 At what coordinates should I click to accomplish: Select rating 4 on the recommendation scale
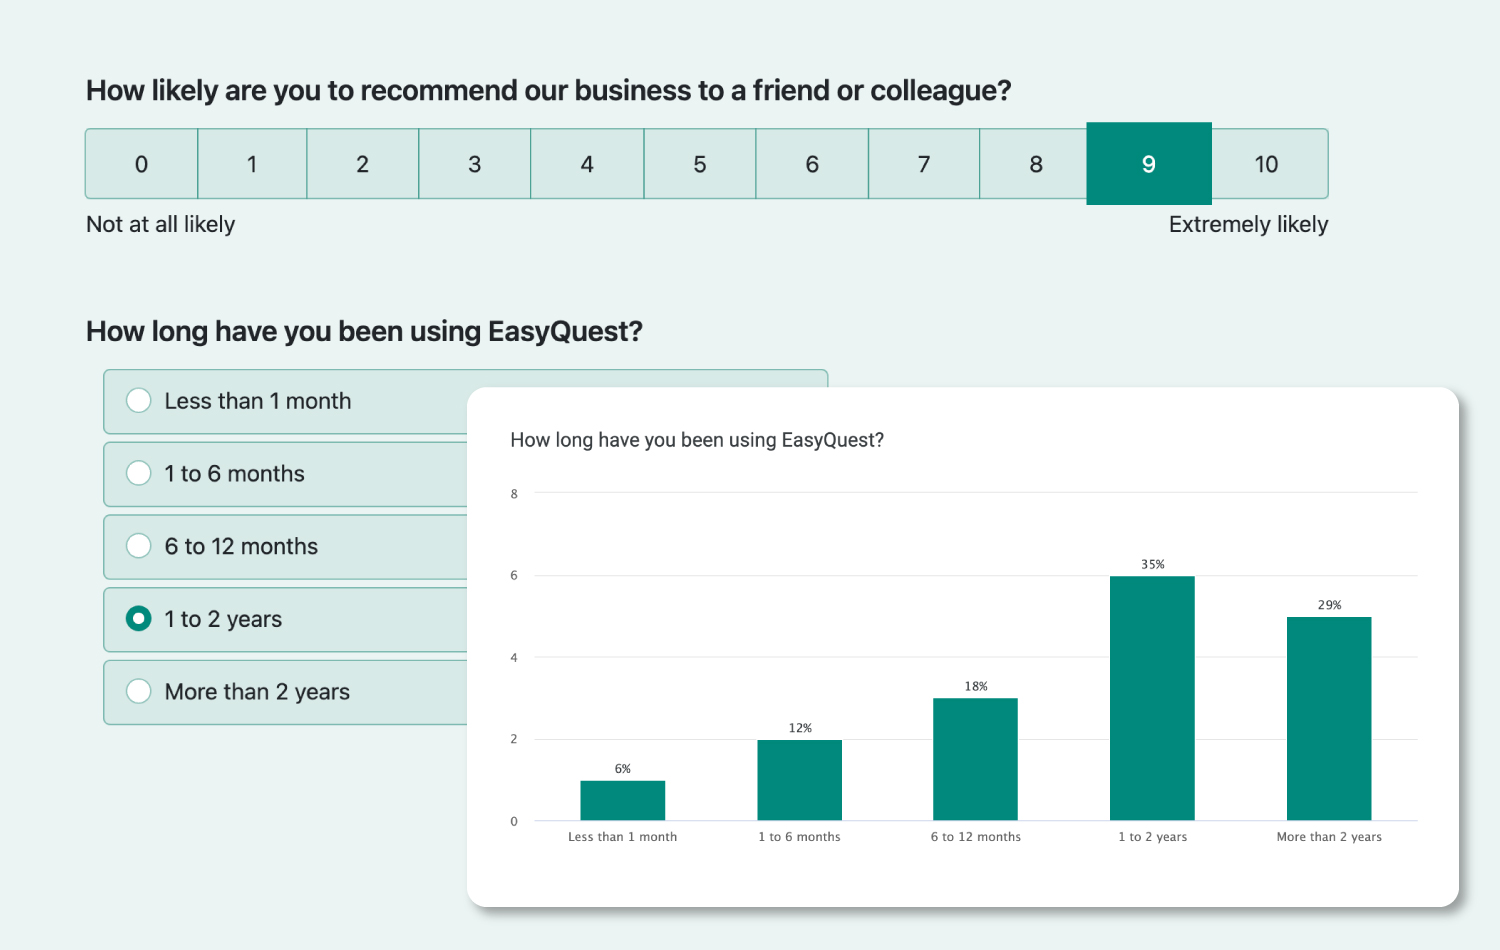point(587,163)
